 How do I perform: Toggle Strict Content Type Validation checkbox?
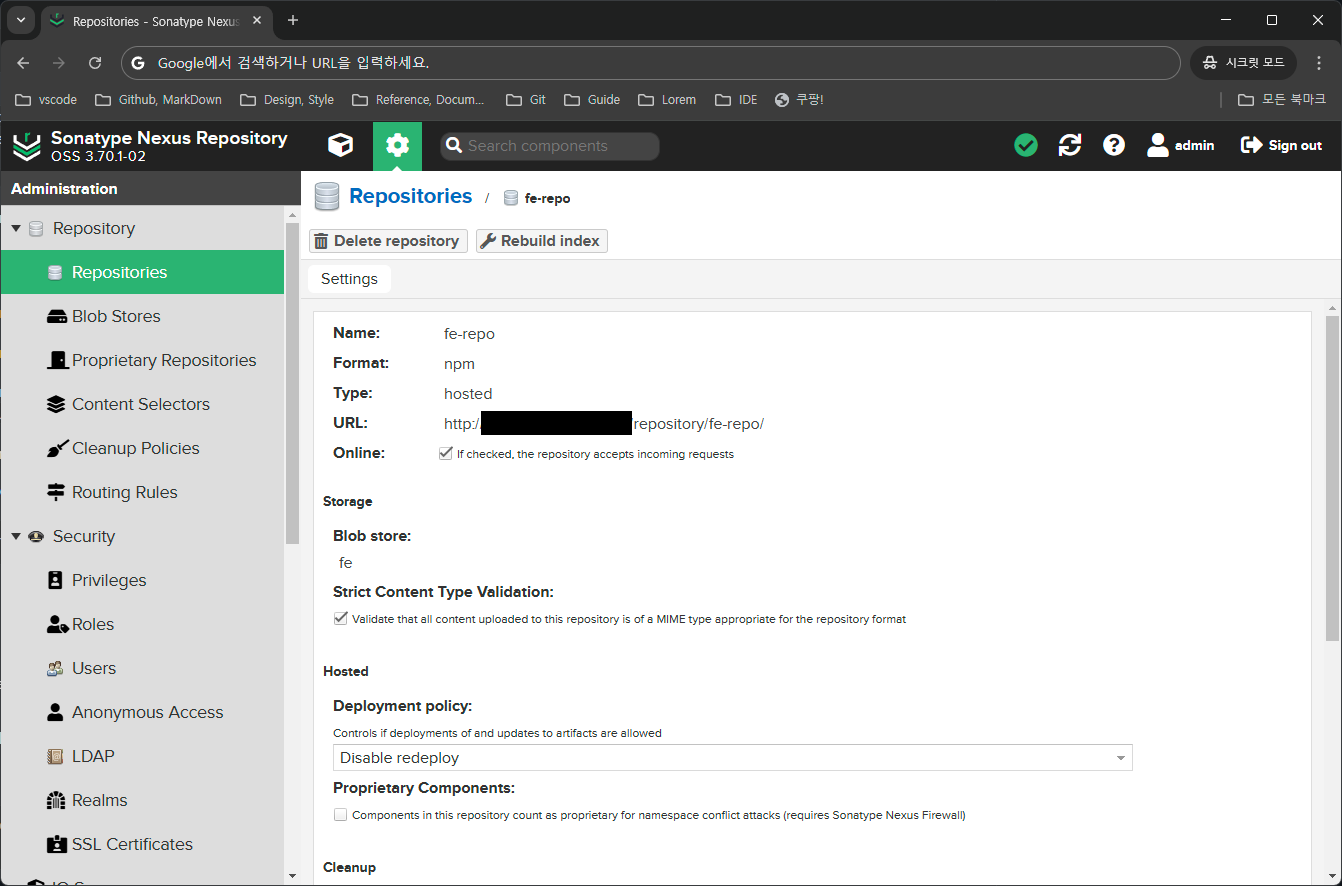[340, 618]
